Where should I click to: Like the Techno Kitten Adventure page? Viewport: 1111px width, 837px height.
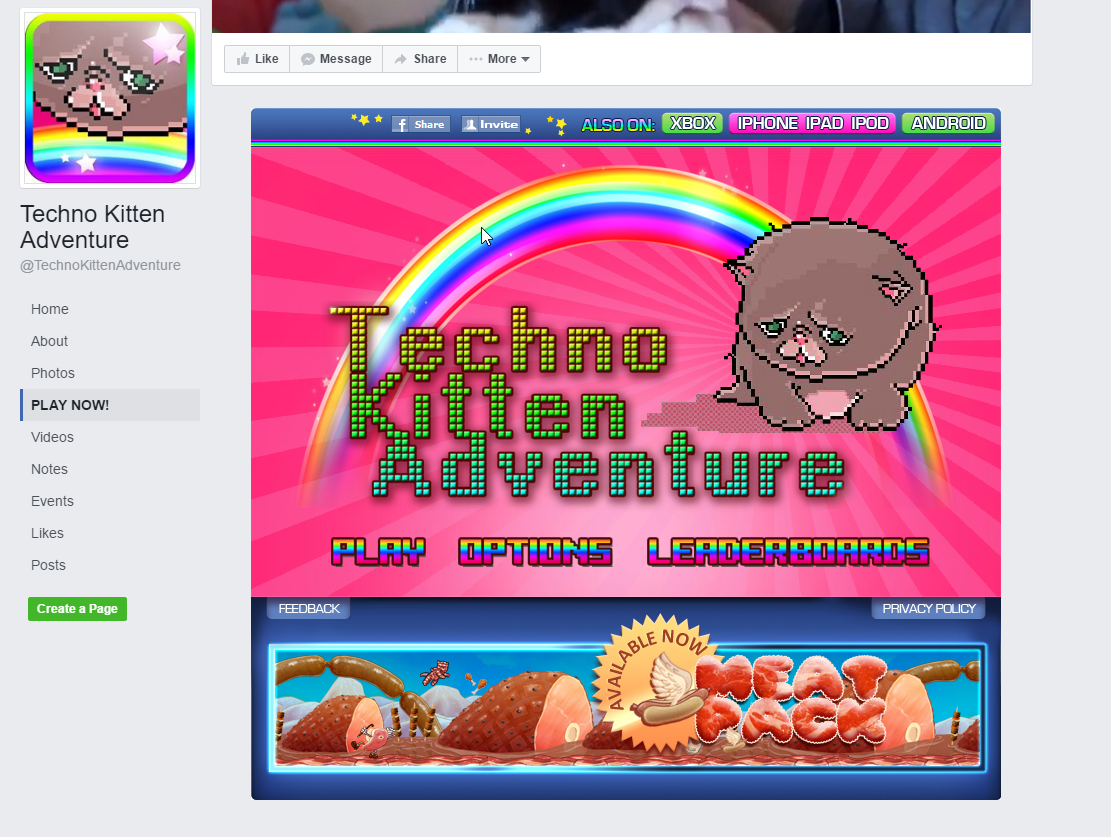257,59
